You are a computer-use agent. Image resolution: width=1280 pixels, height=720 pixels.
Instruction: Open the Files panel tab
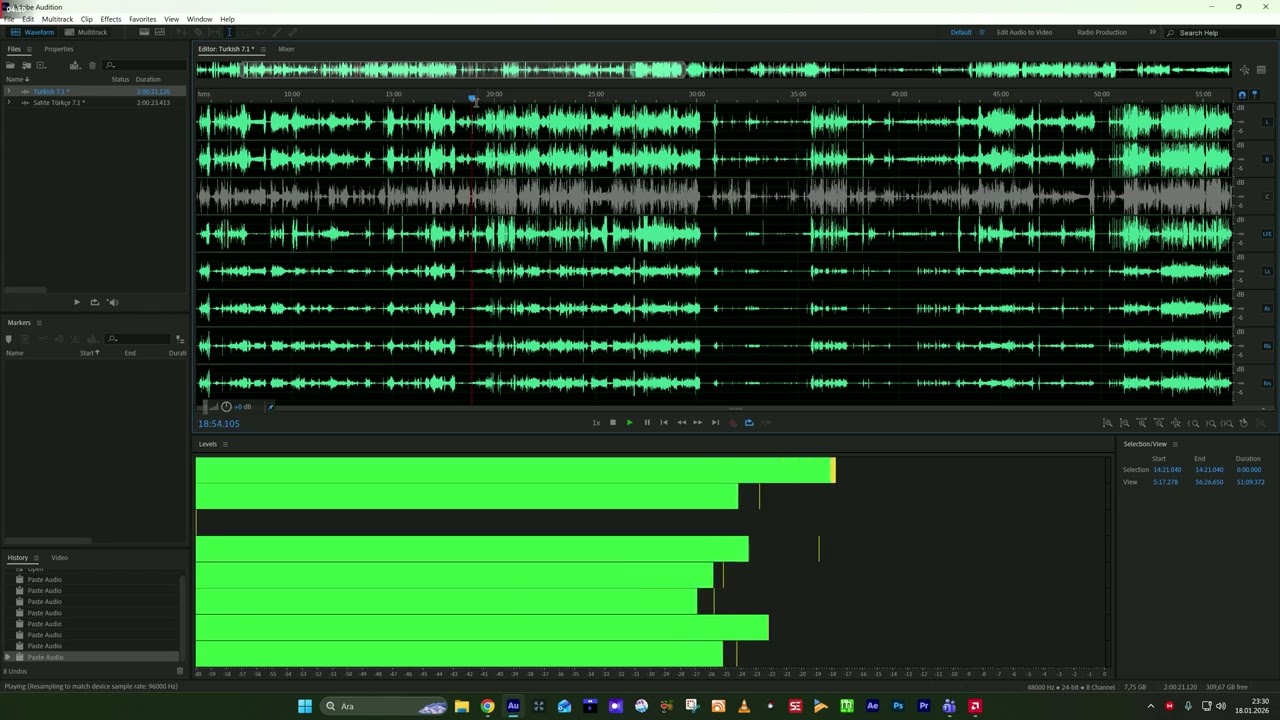click(x=14, y=49)
